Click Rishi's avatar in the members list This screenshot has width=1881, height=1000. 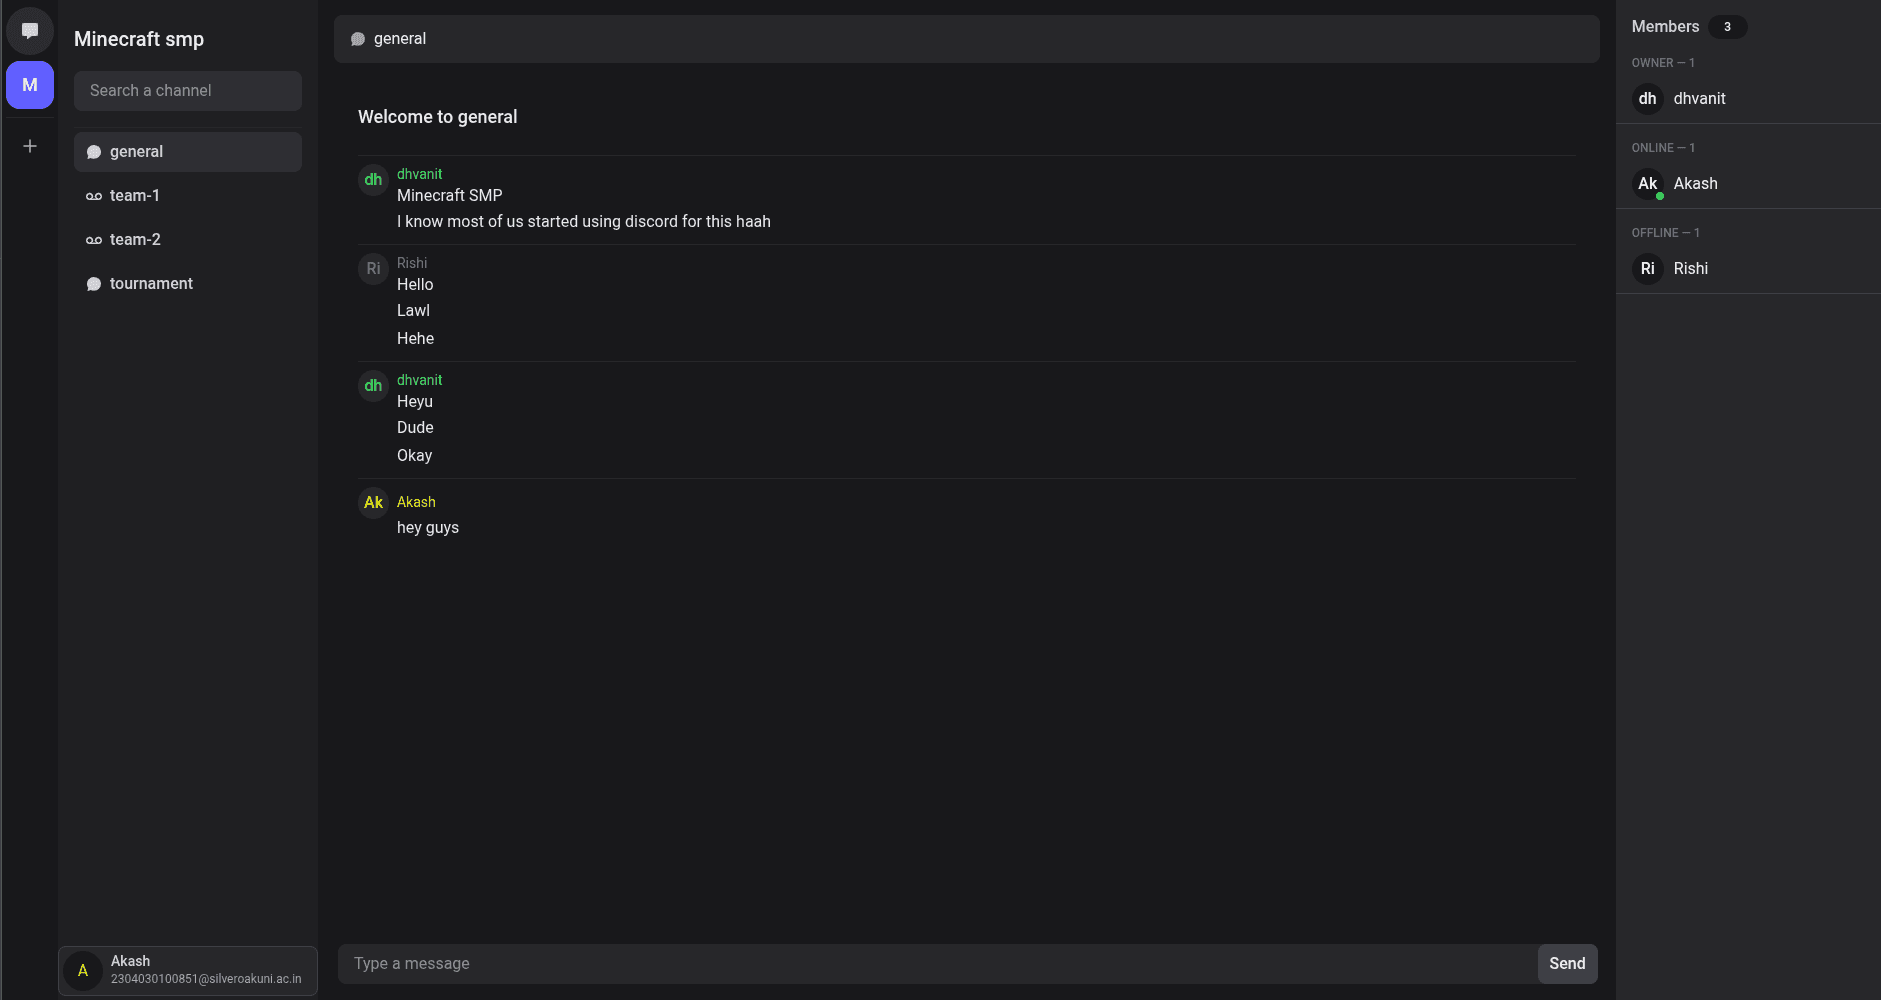pyautogui.click(x=1647, y=269)
